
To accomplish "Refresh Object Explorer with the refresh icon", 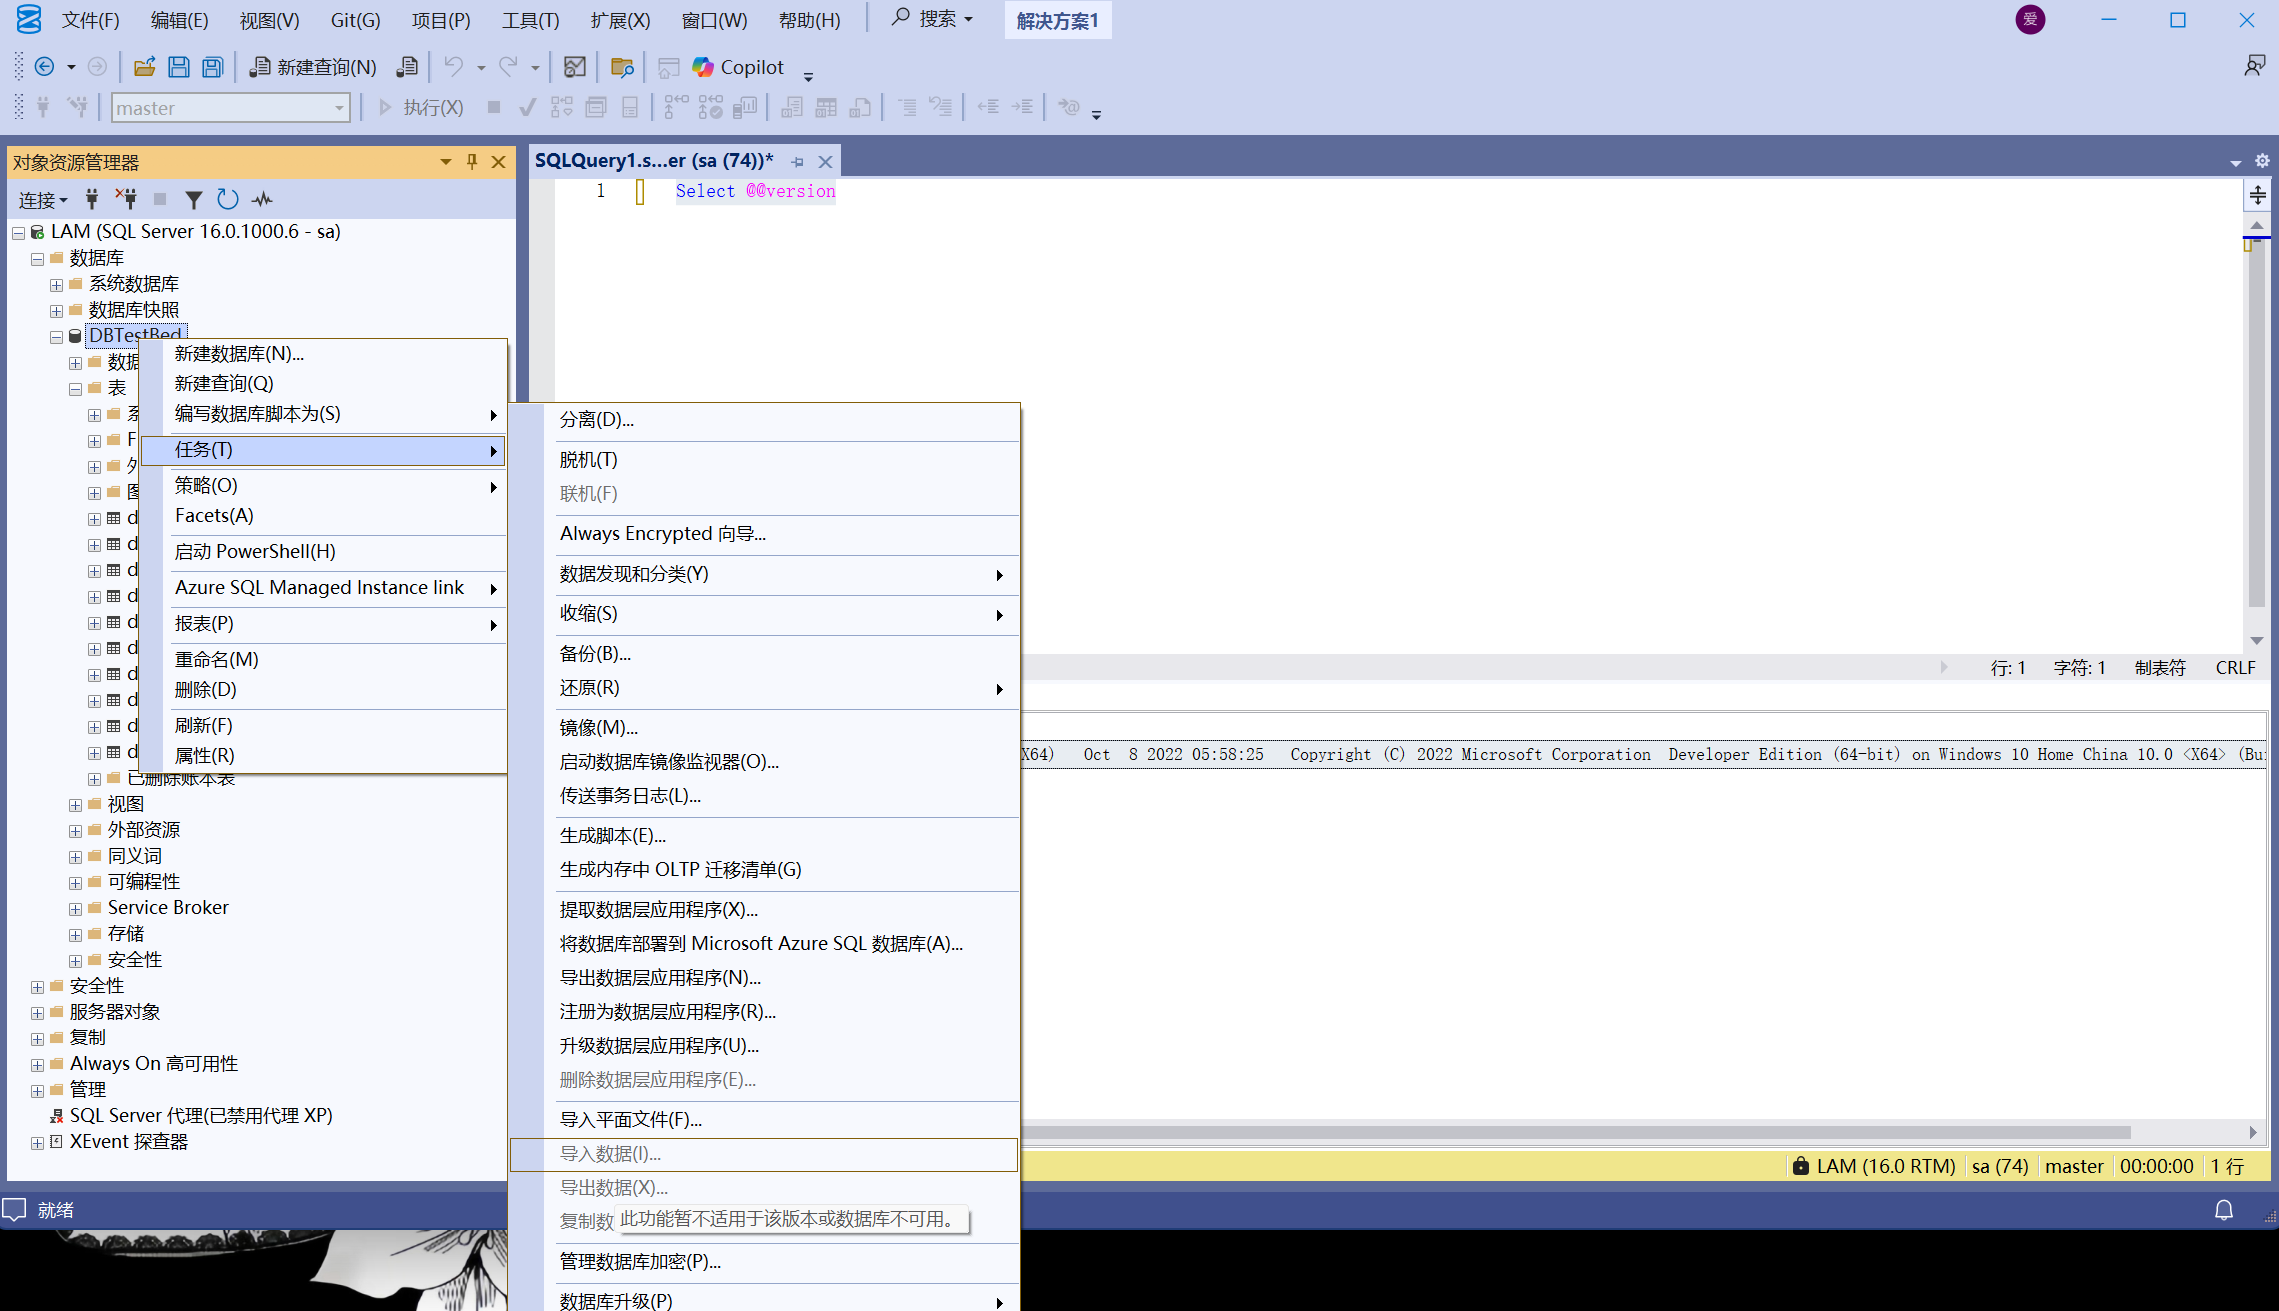I will point(228,200).
